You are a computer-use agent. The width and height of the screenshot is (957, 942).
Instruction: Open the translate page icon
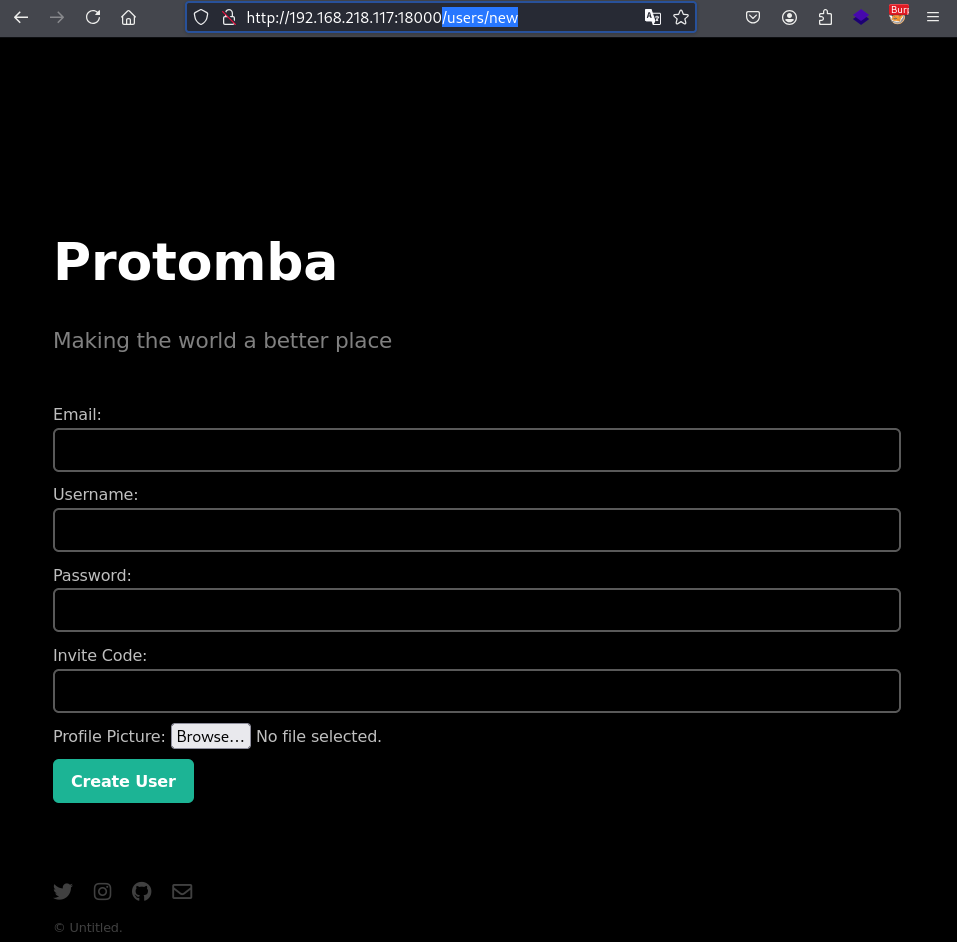tap(652, 17)
